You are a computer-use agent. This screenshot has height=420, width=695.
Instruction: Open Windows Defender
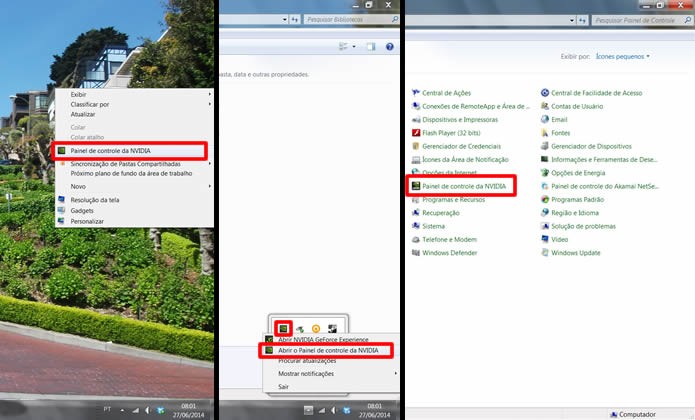pos(449,253)
